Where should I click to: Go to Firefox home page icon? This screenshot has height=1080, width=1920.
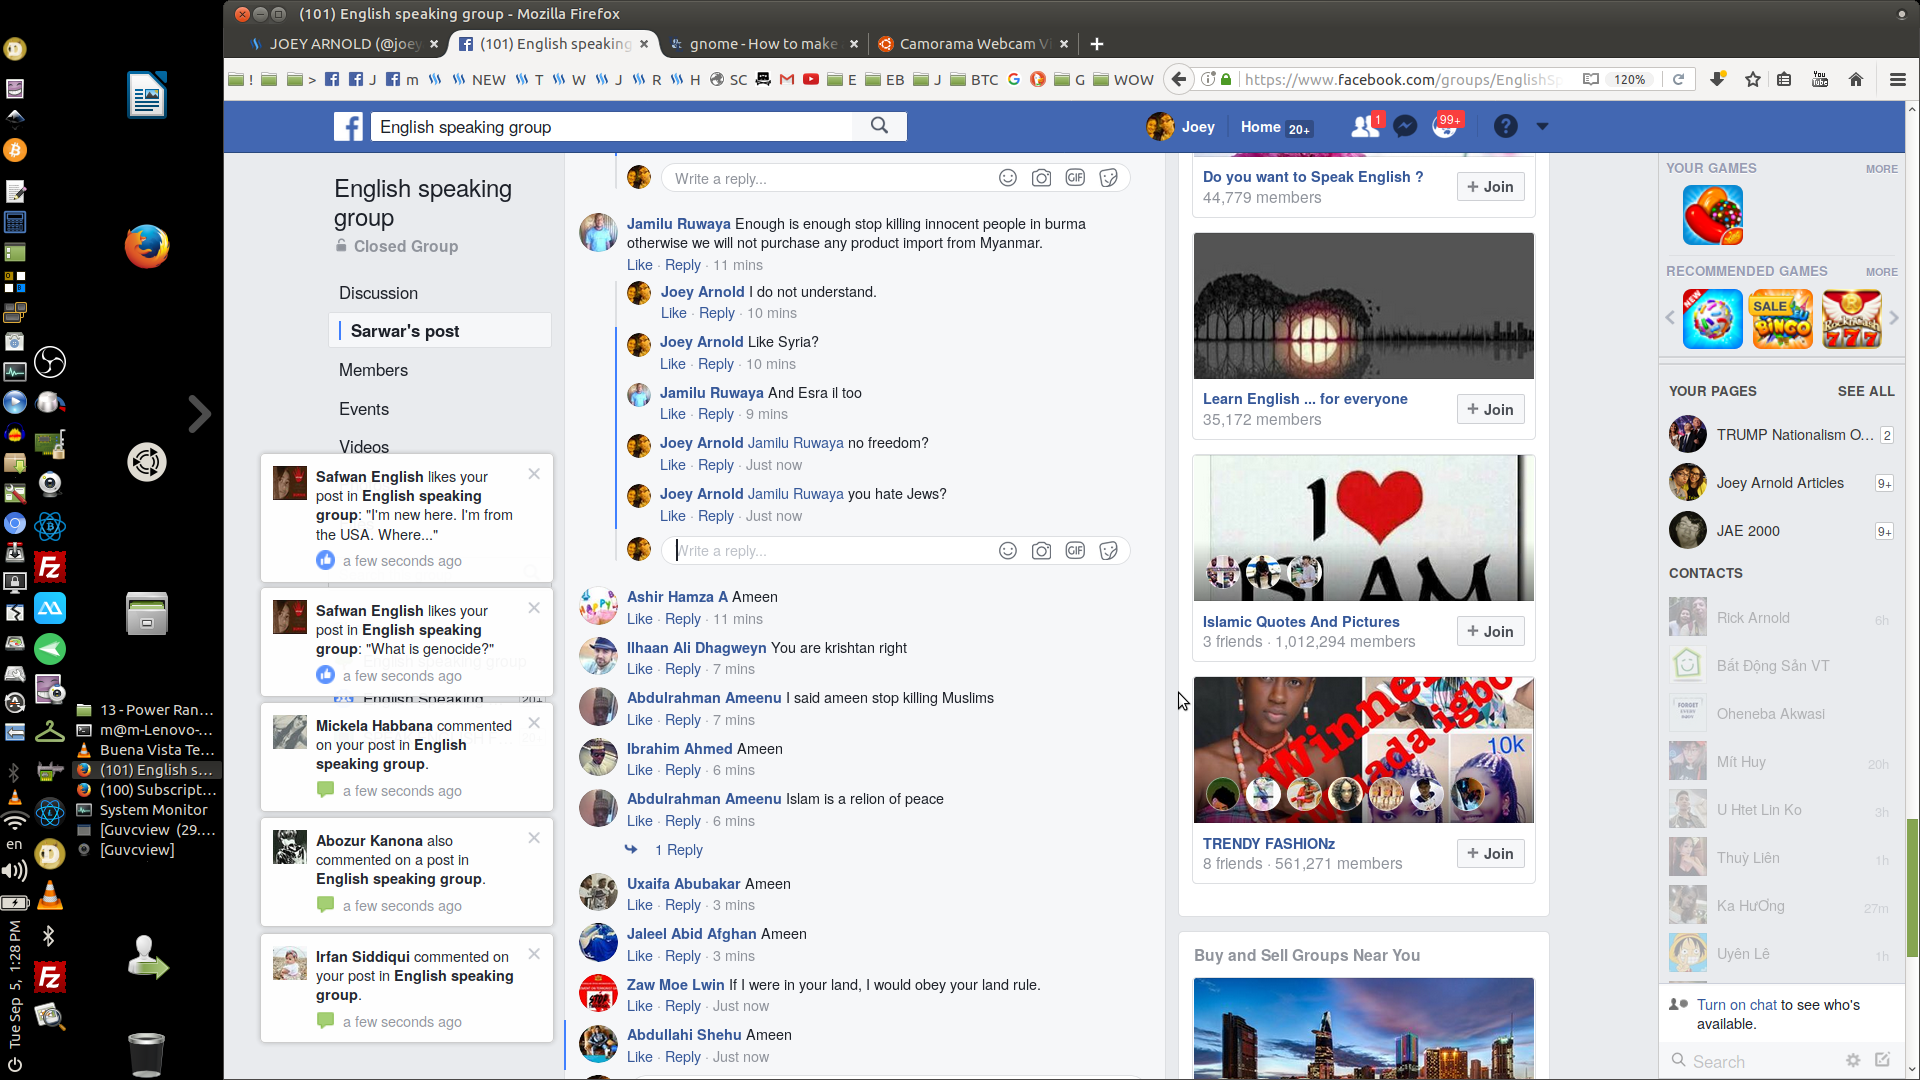pos(1856,79)
